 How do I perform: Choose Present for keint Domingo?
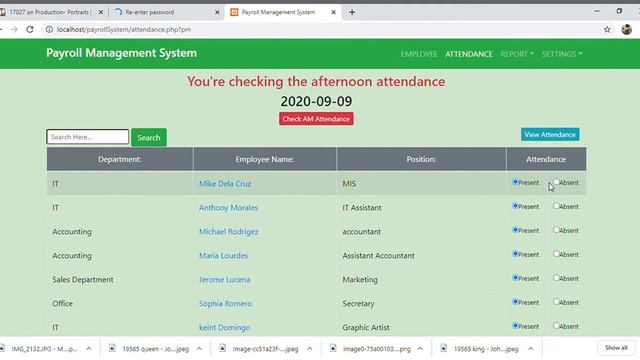point(515,326)
